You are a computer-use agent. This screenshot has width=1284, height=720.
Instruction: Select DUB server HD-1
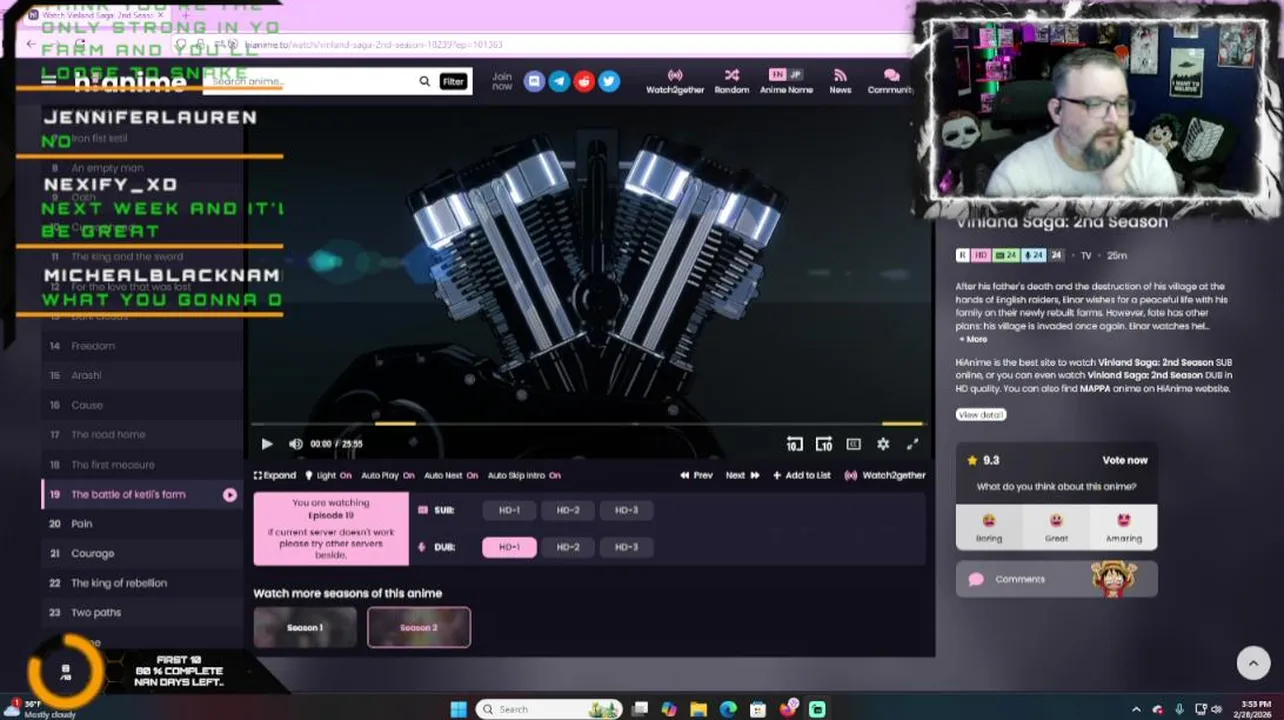pos(509,547)
